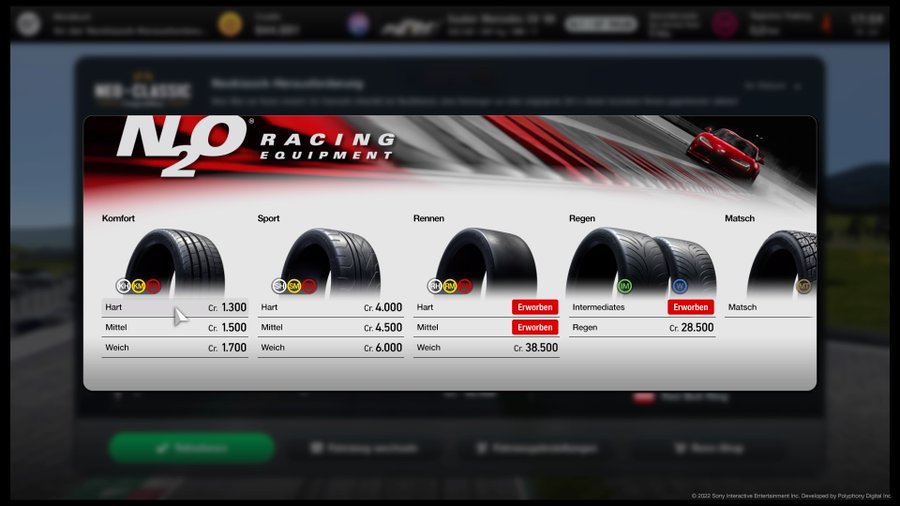Click the yellow SM sport medium badge
900x506 pixels.
point(294,286)
